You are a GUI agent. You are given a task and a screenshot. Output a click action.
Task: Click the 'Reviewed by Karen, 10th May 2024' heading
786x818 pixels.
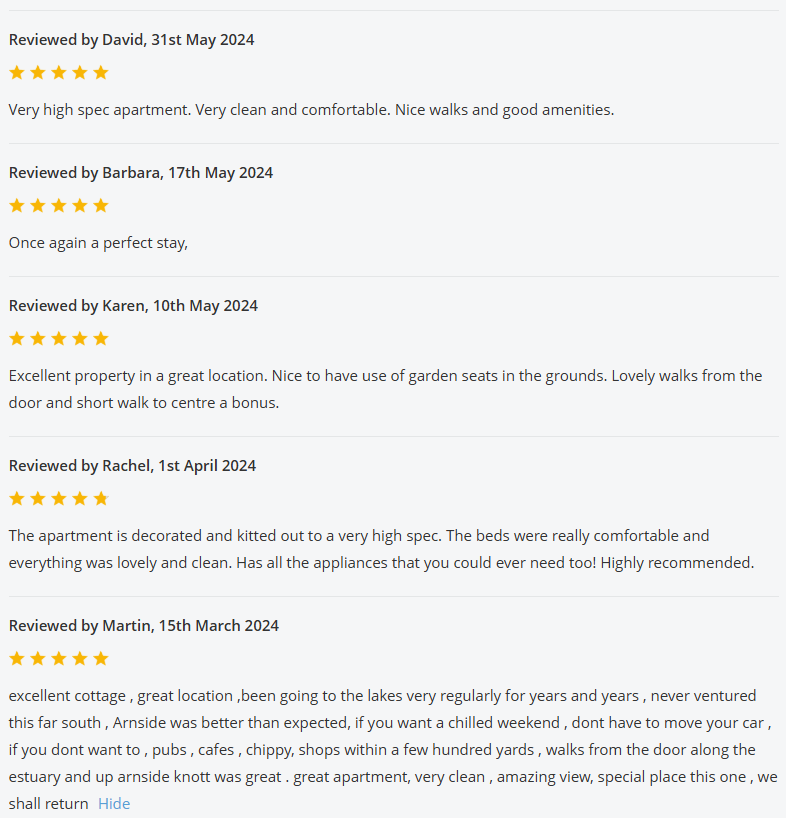133,306
